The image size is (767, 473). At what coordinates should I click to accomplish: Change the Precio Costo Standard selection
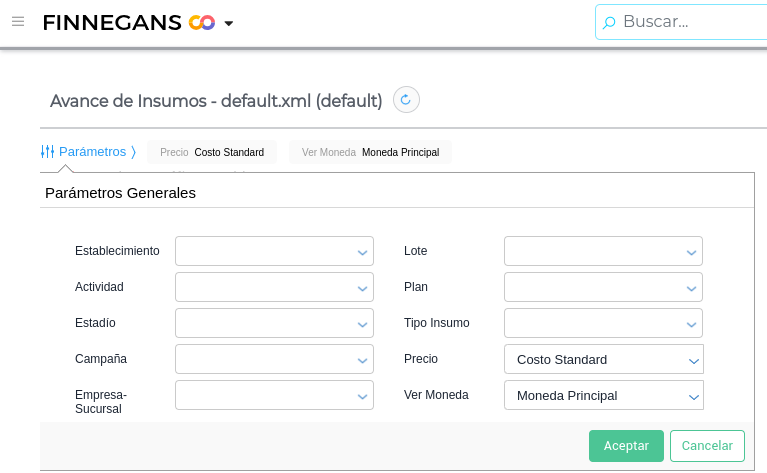tap(603, 360)
